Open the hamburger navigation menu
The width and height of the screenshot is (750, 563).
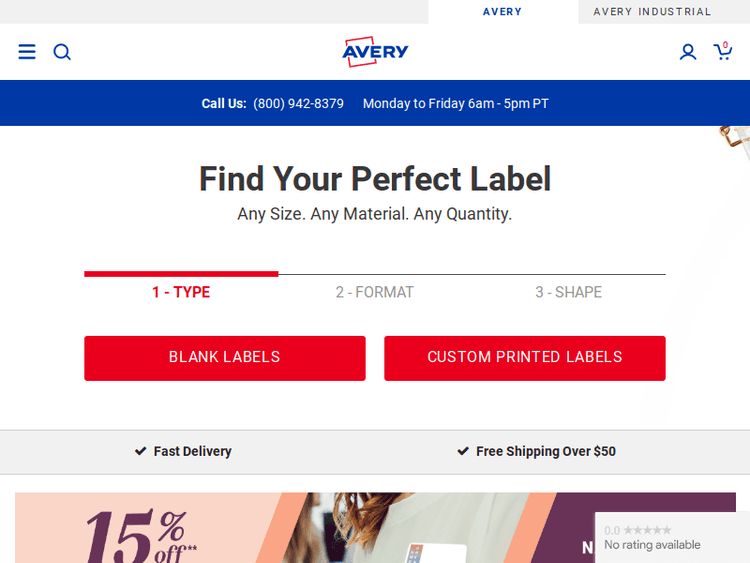click(x=27, y=52)
